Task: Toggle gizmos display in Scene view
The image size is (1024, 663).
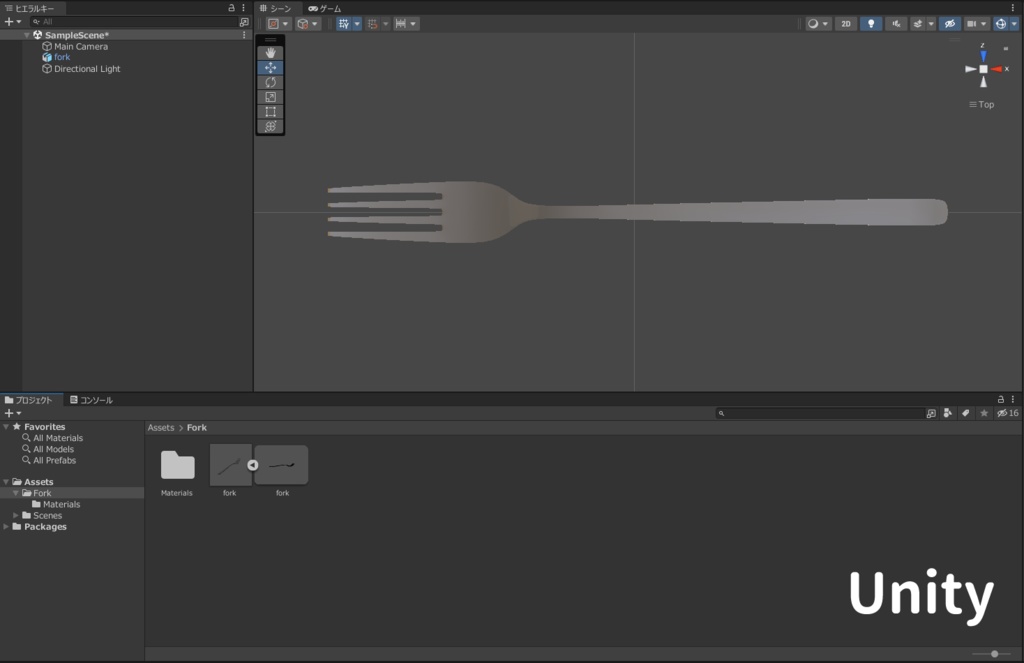Action: tap(1000, 24)
